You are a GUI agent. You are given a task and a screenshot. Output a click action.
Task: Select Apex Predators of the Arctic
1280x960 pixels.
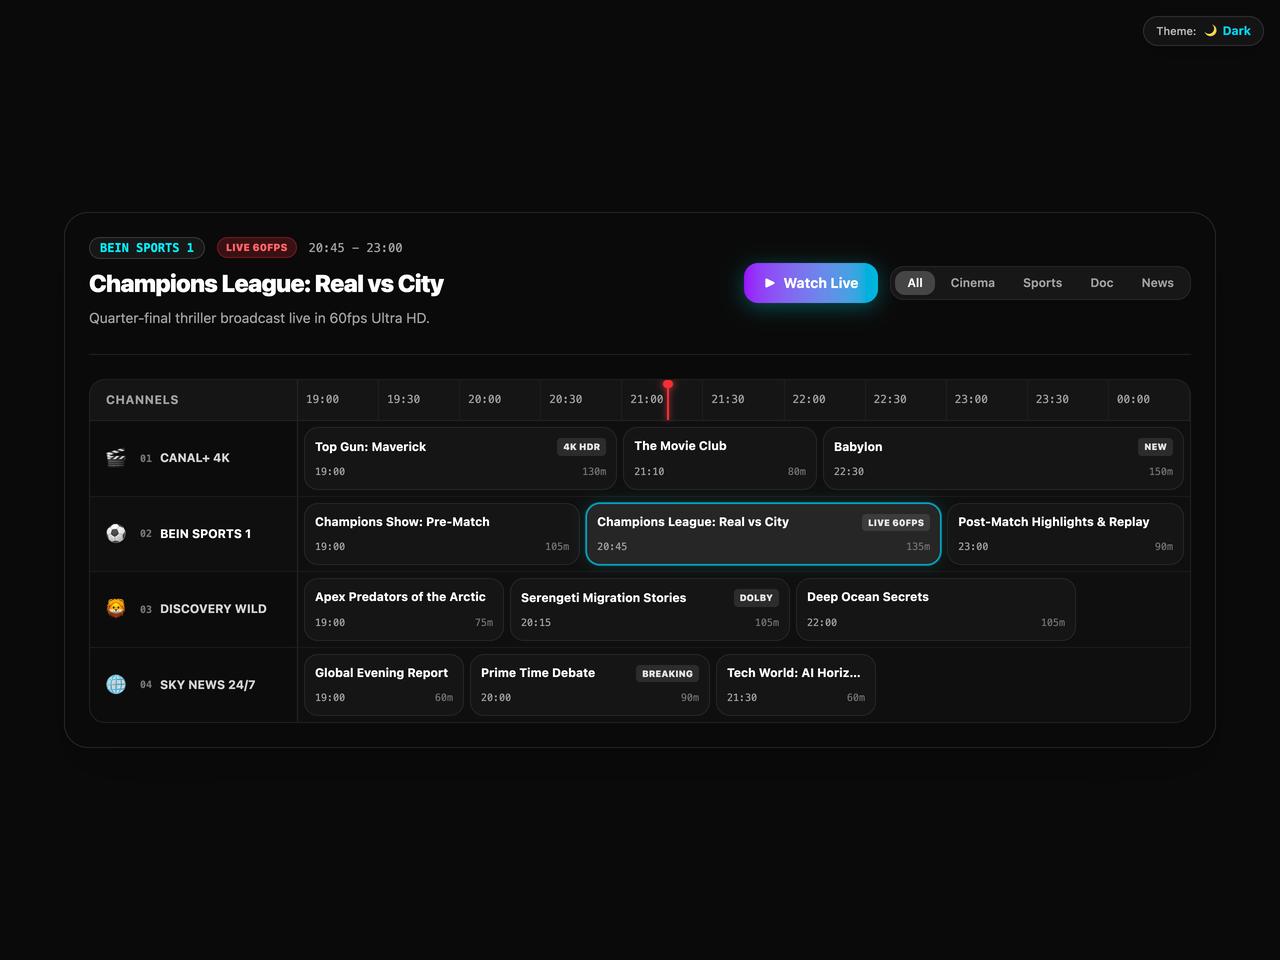point(404,609)
